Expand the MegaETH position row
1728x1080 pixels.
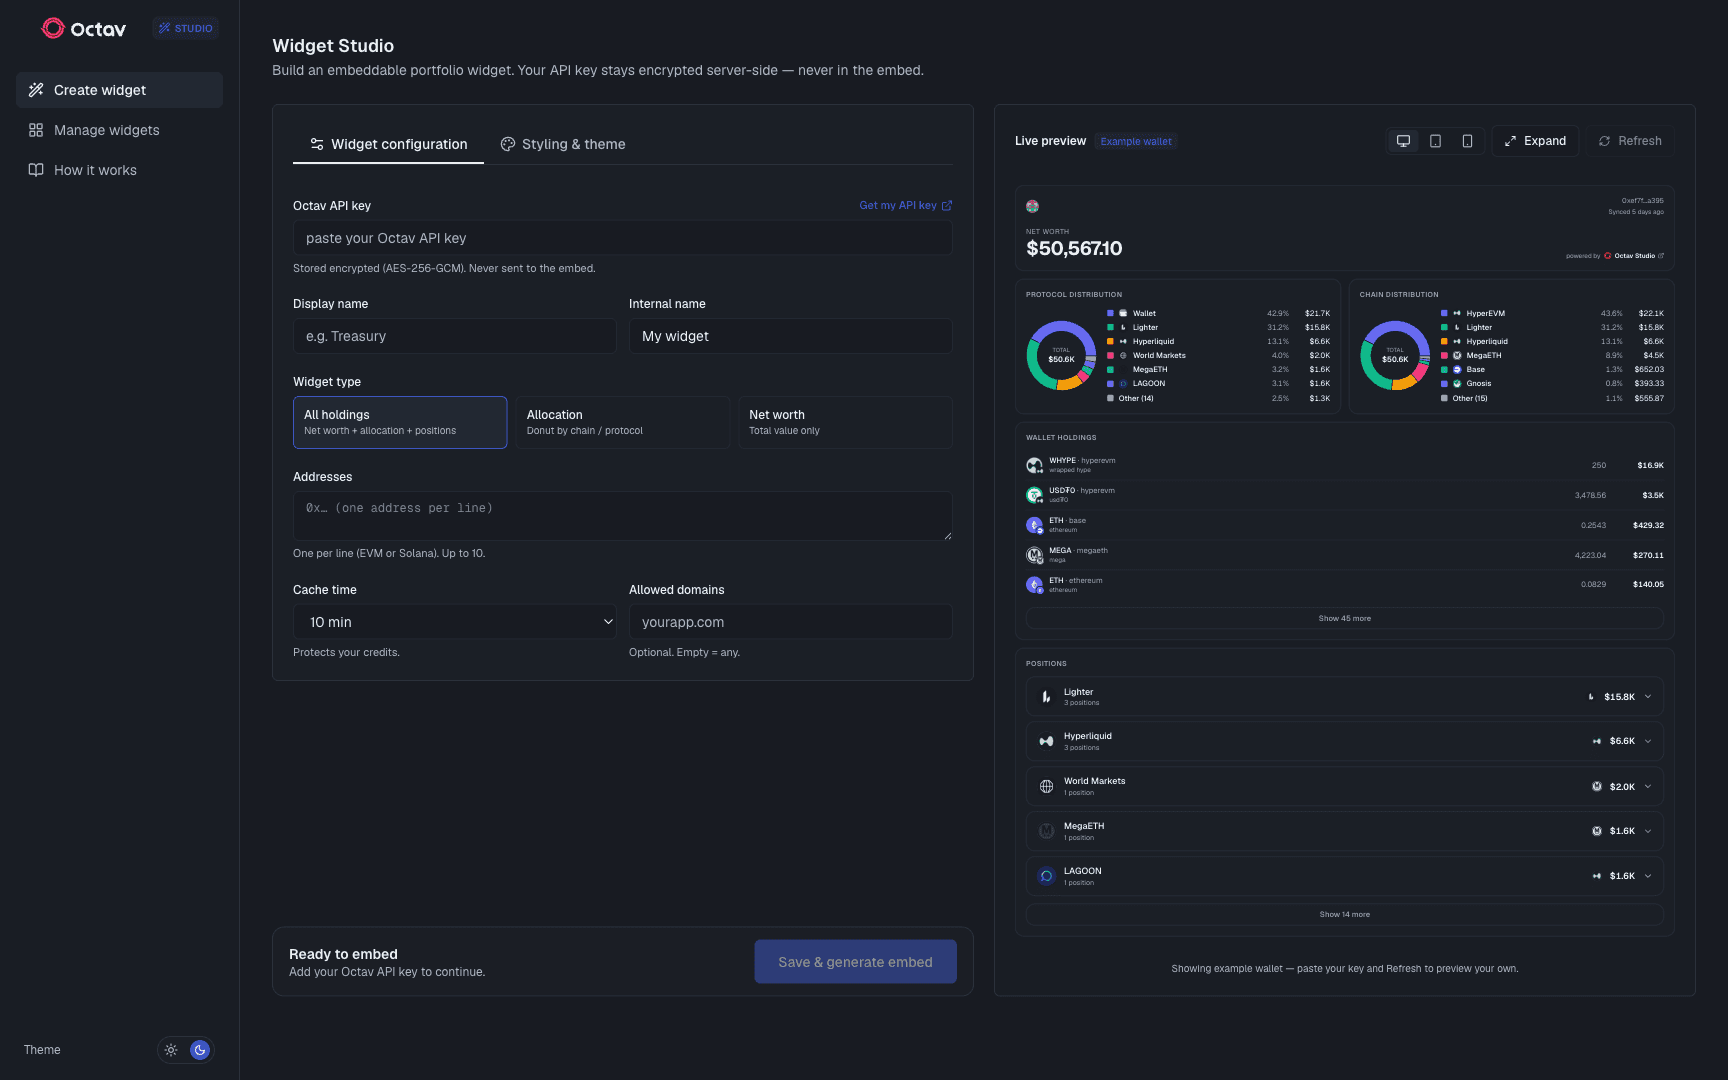coord(1345,831)
